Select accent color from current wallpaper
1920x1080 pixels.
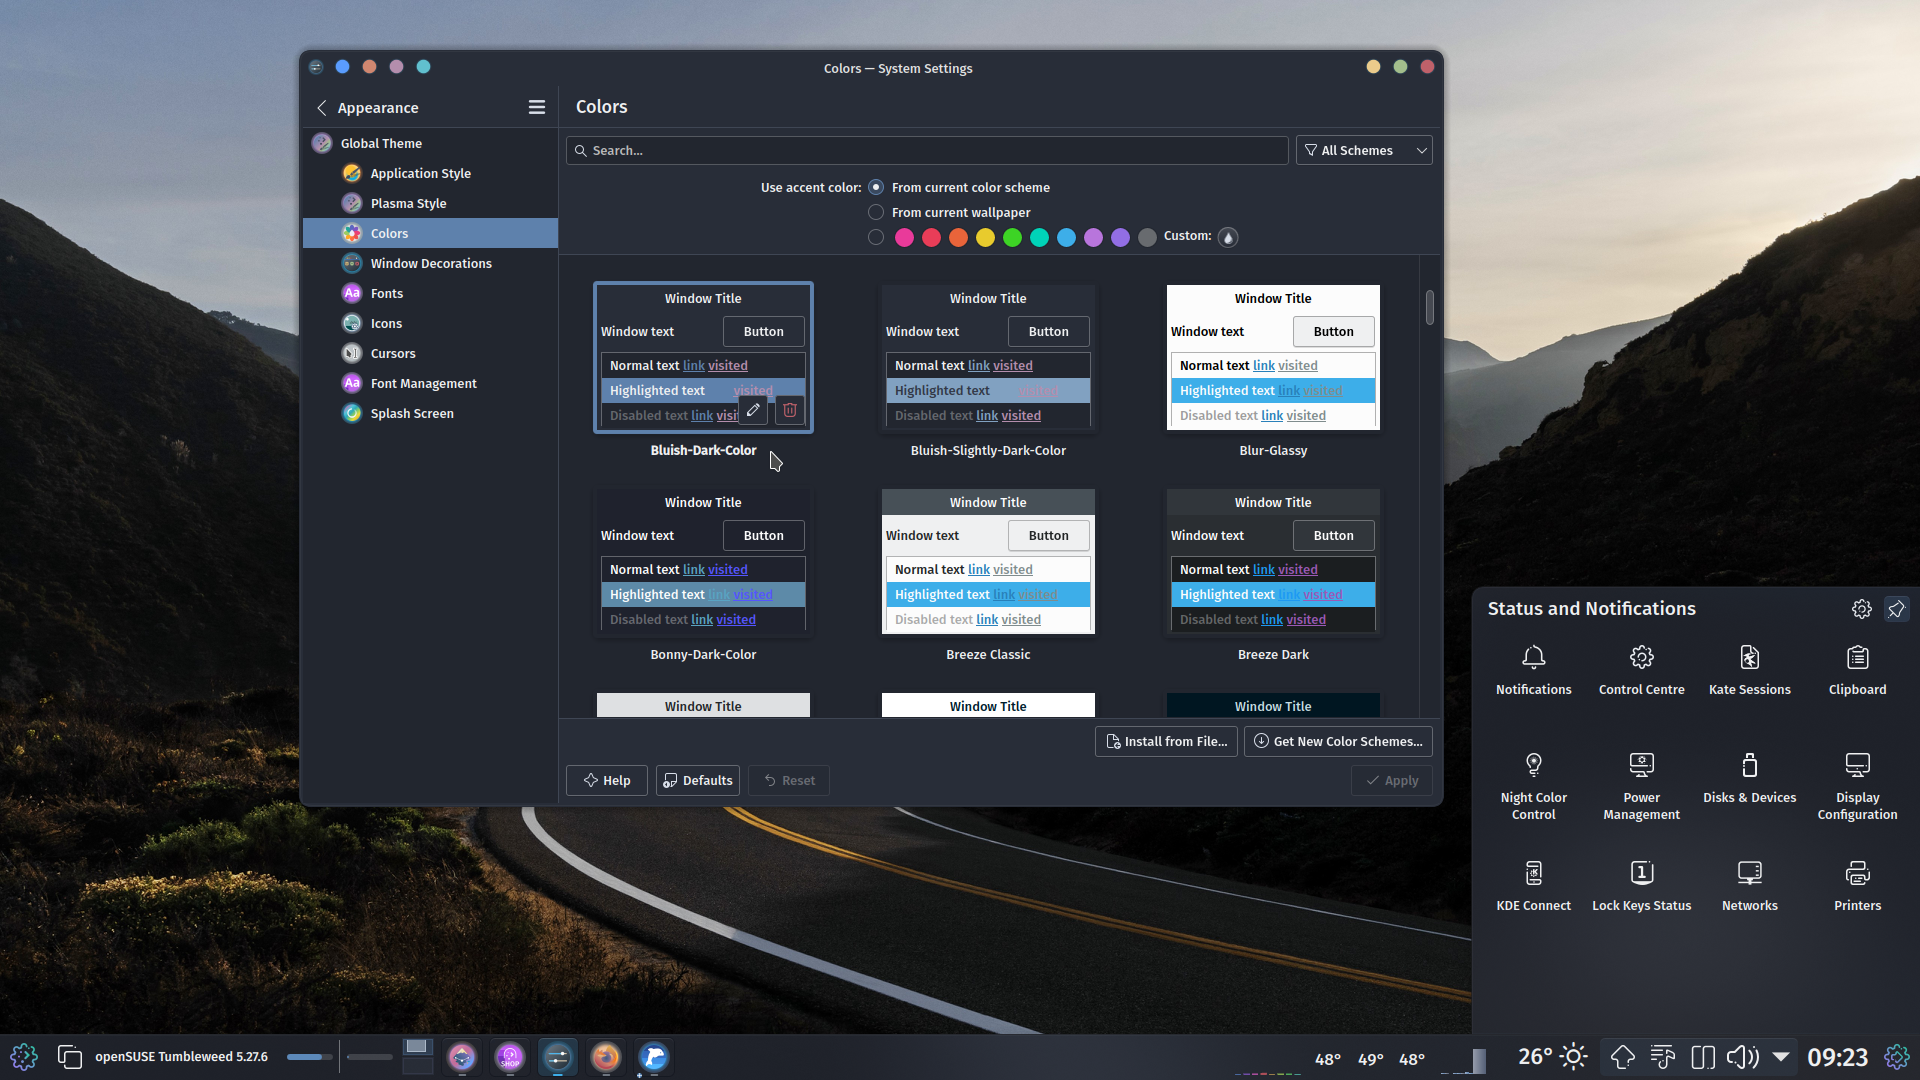tap(876, 212)
